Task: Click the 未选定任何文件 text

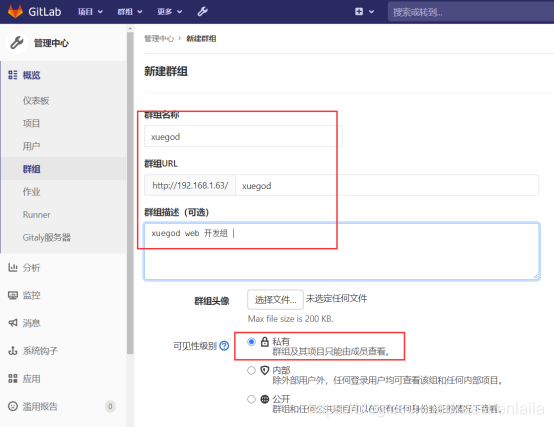Action: [x=336, y=299]
